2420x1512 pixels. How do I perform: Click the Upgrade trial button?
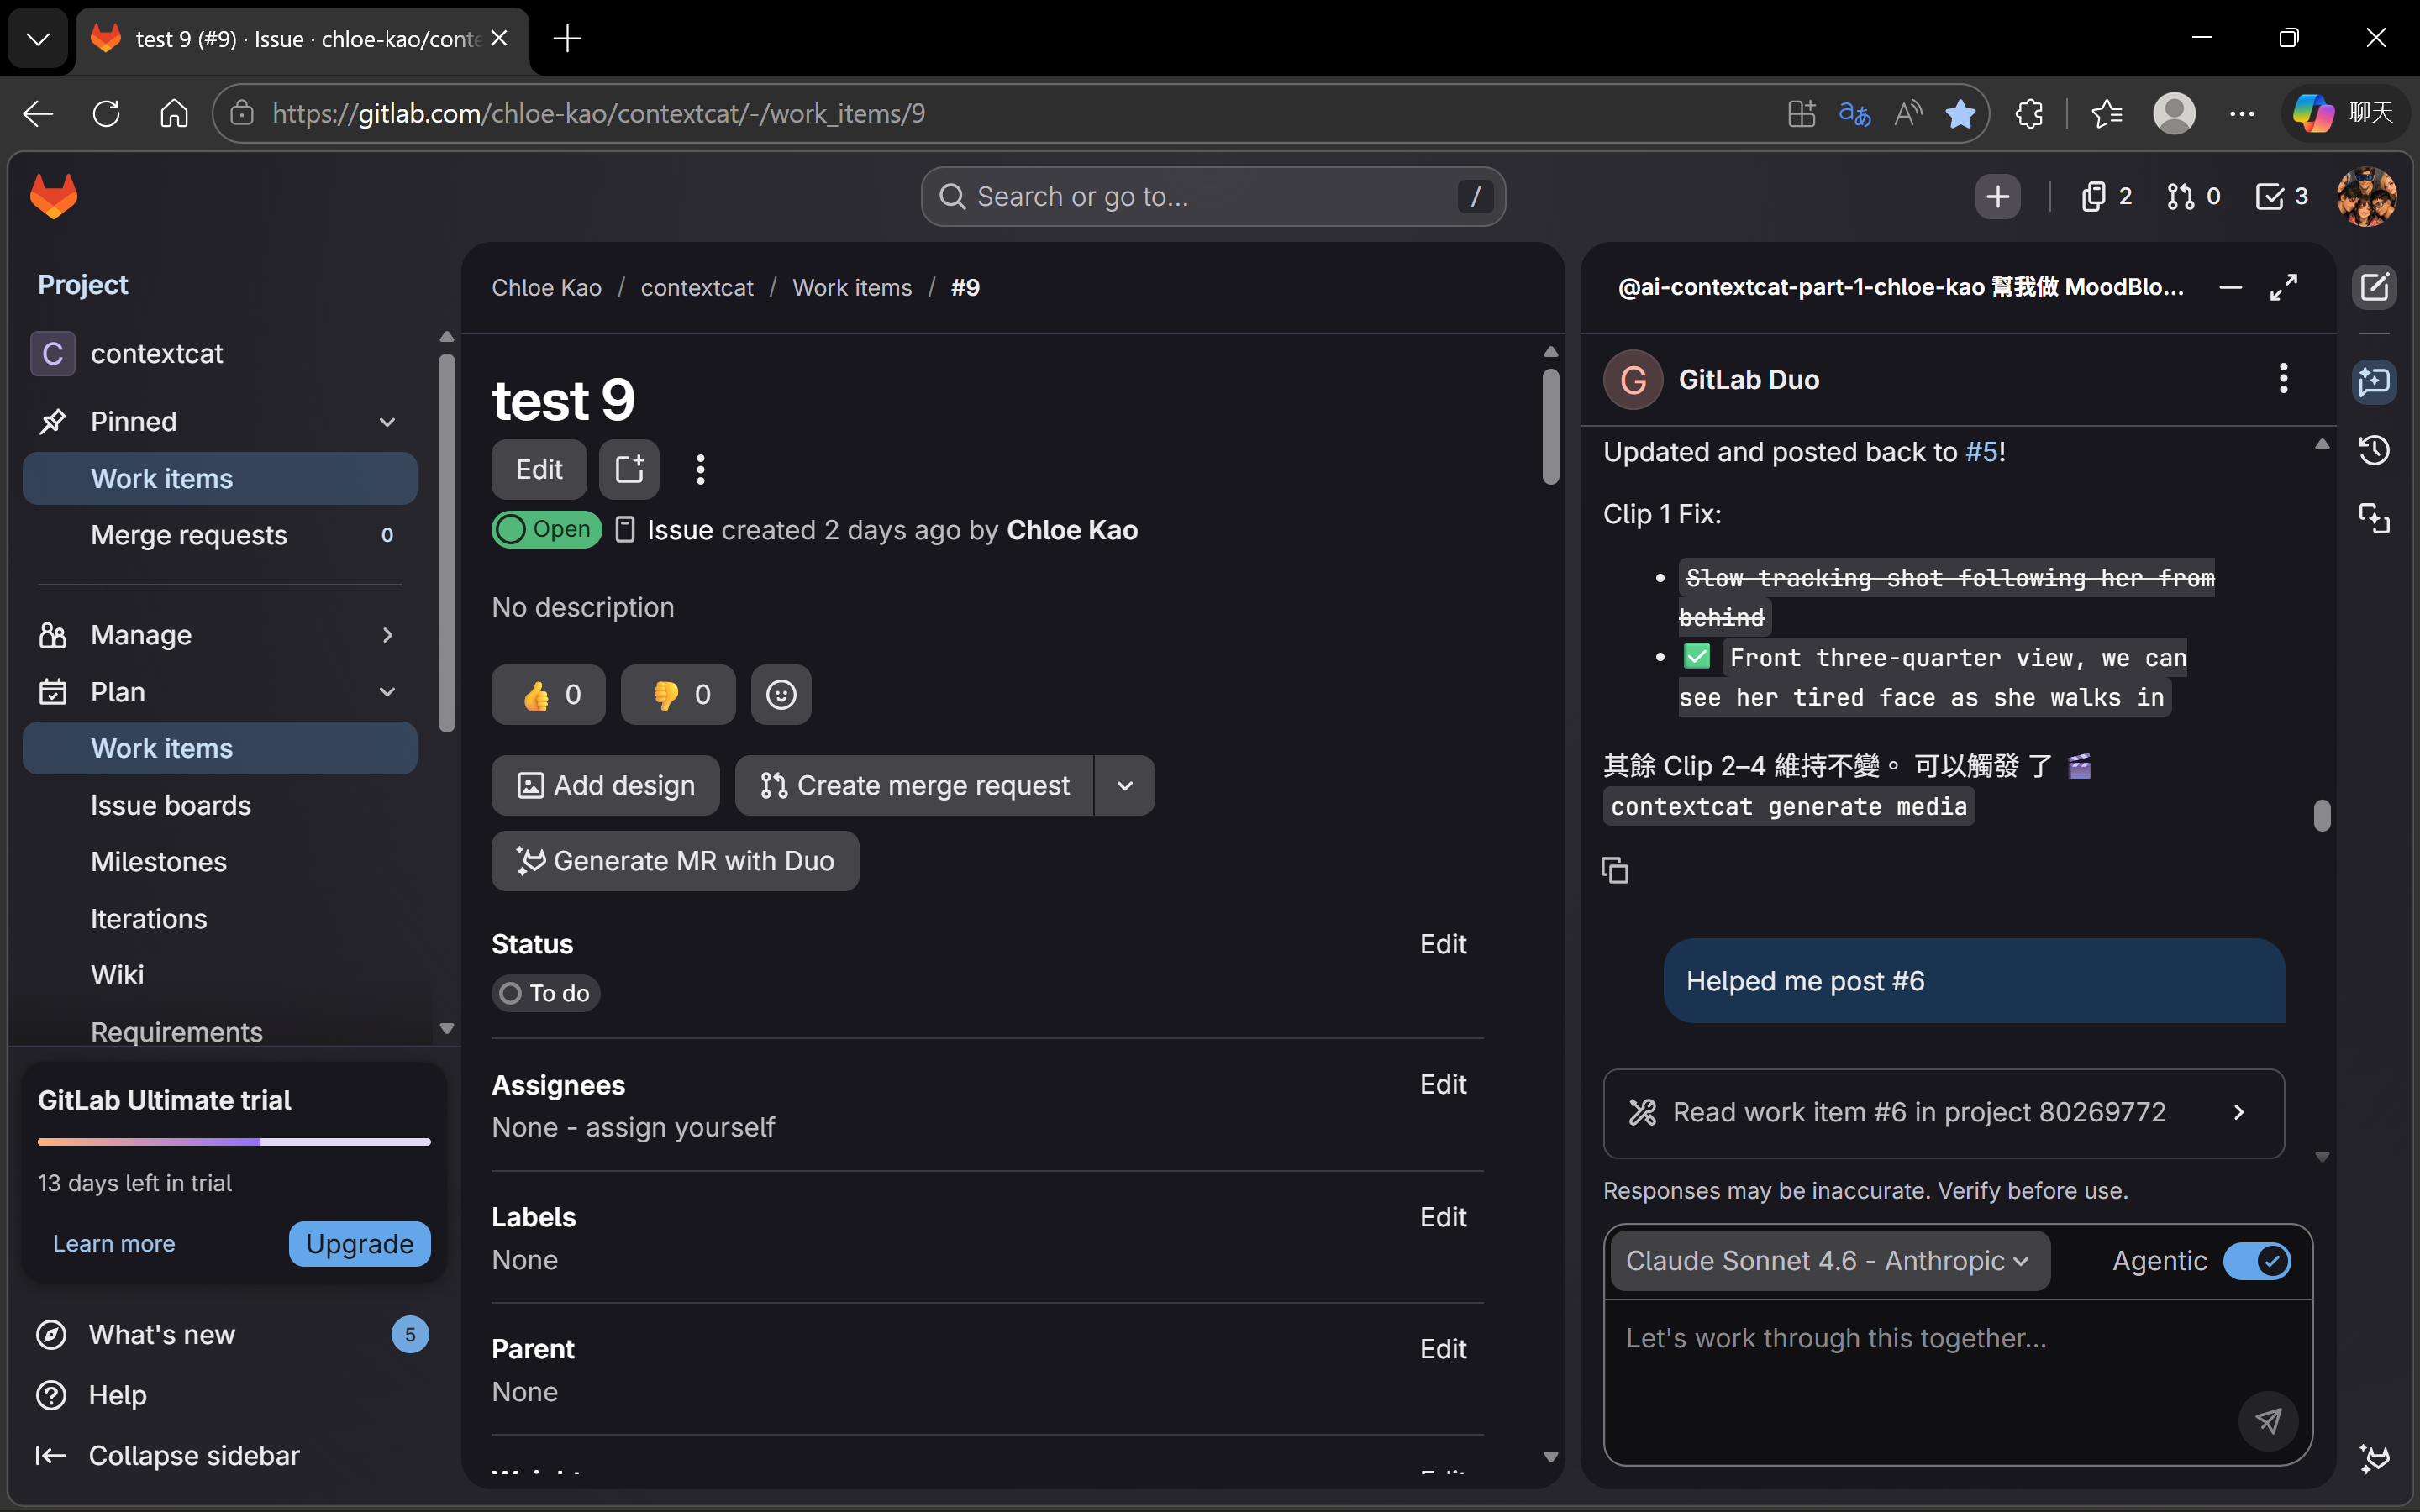pyautogui.click(x=359, y=1244)
